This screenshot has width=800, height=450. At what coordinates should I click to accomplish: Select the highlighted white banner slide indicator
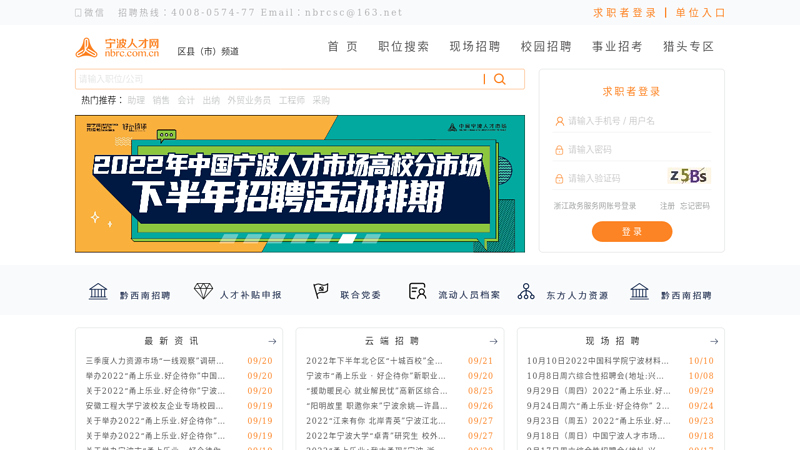coord(347,238)
